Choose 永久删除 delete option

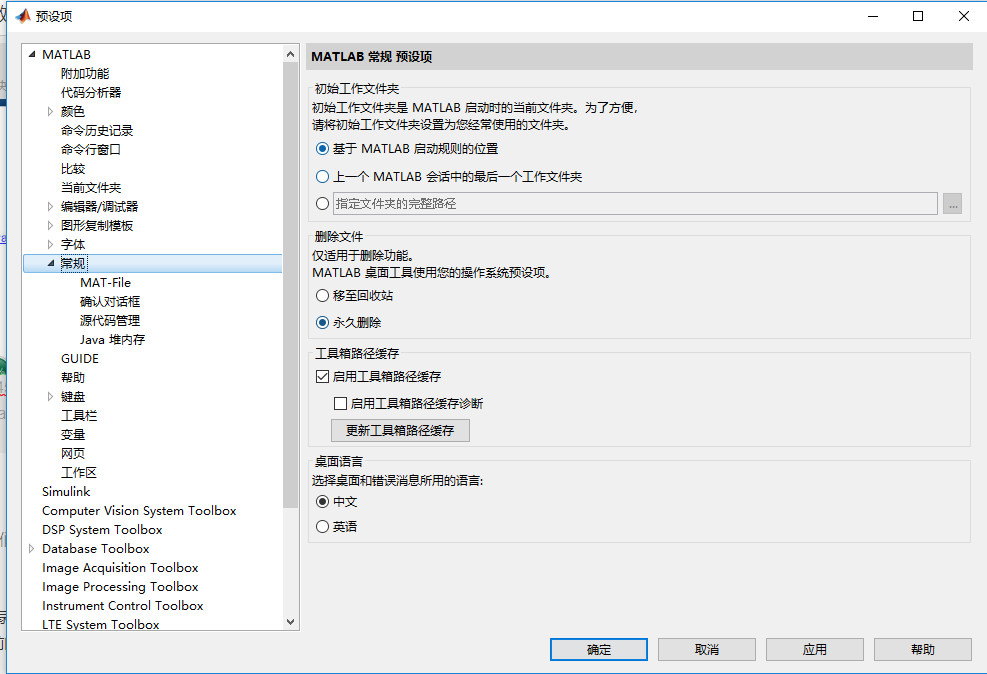322,323
